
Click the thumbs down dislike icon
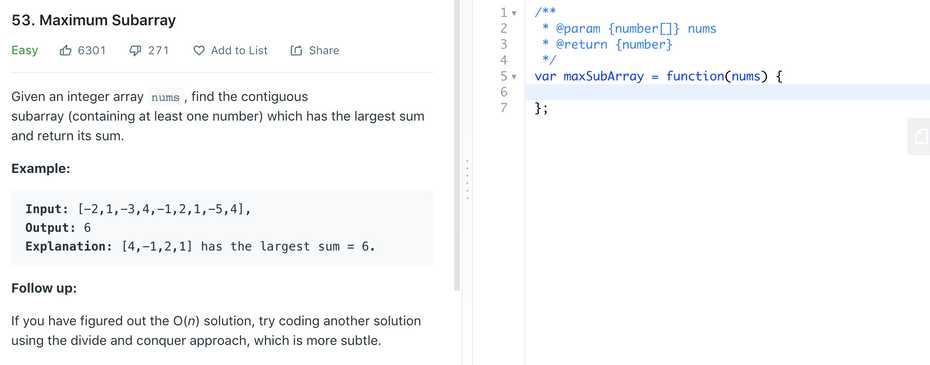(x=134, y=50)
